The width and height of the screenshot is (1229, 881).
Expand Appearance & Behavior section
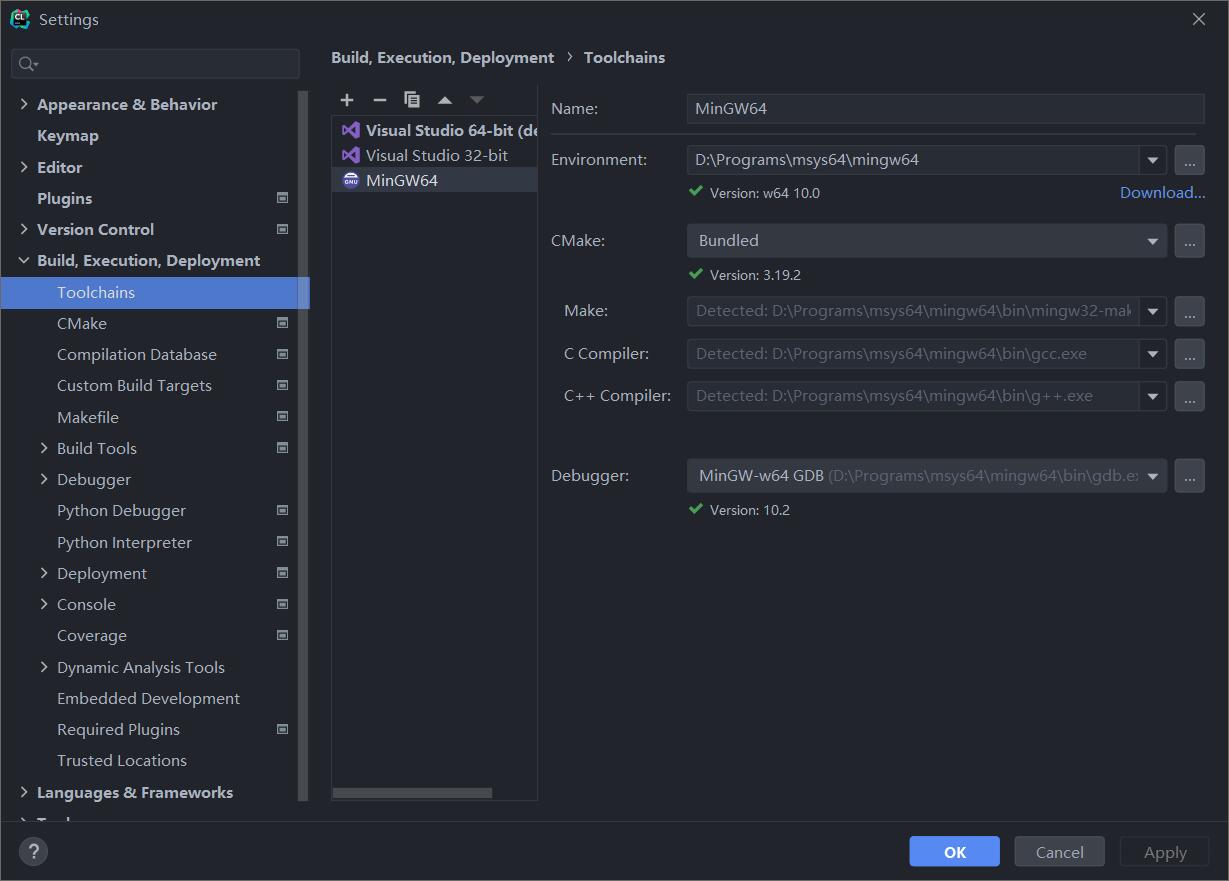point(24,104)
